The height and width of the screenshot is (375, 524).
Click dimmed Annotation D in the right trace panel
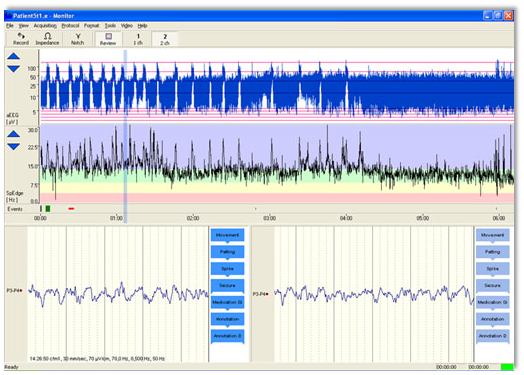[493, 336]
